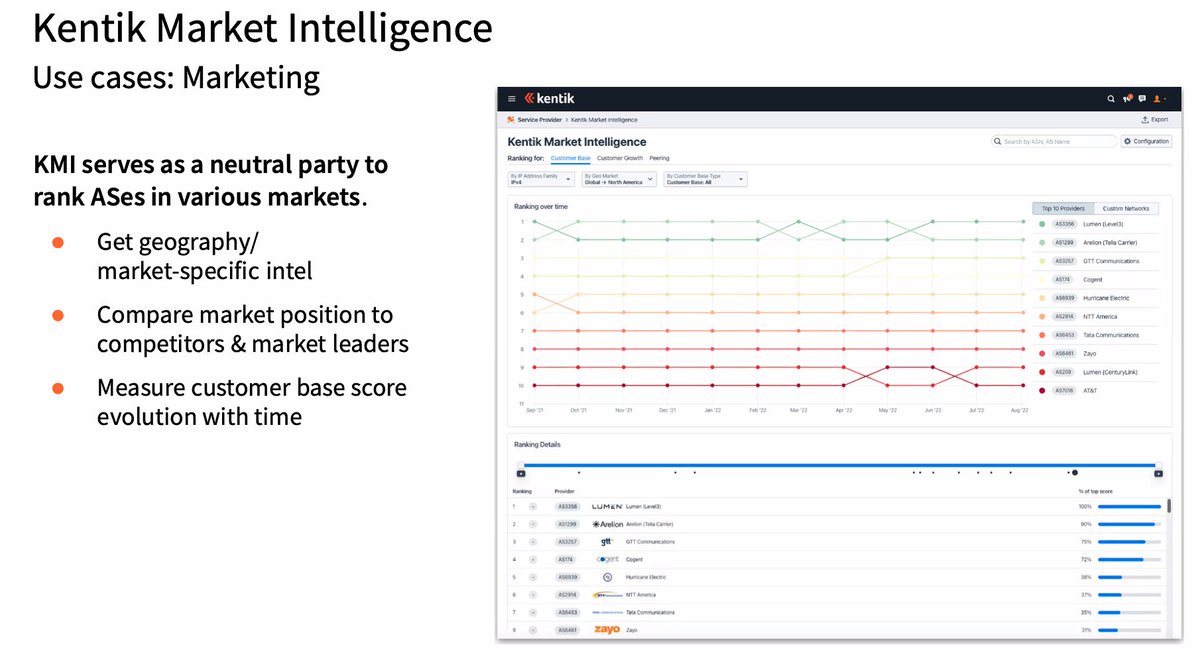Click AT&T legend color dot
1200x649 pixels.
[x=1042, y=390]
